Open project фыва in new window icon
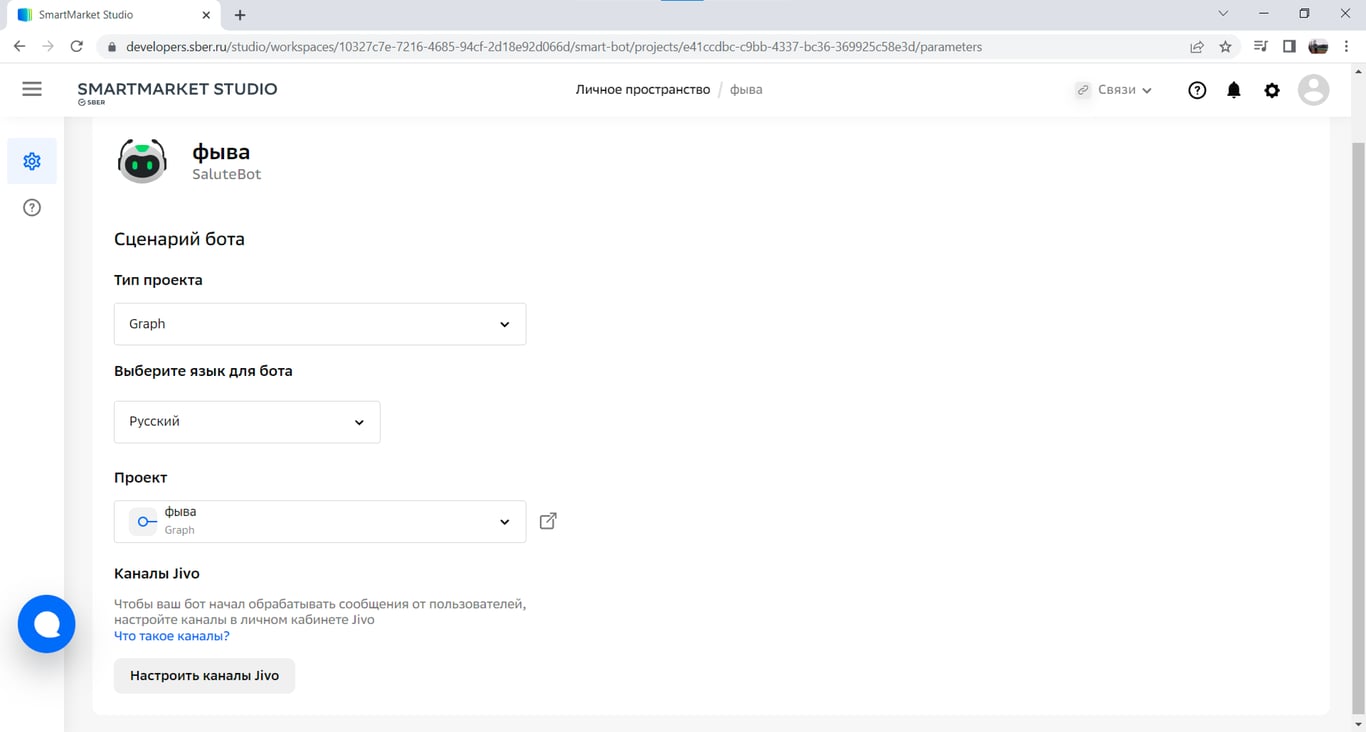Image resolution: width=1366 pixels, height=732 pixels. [548, 521]
